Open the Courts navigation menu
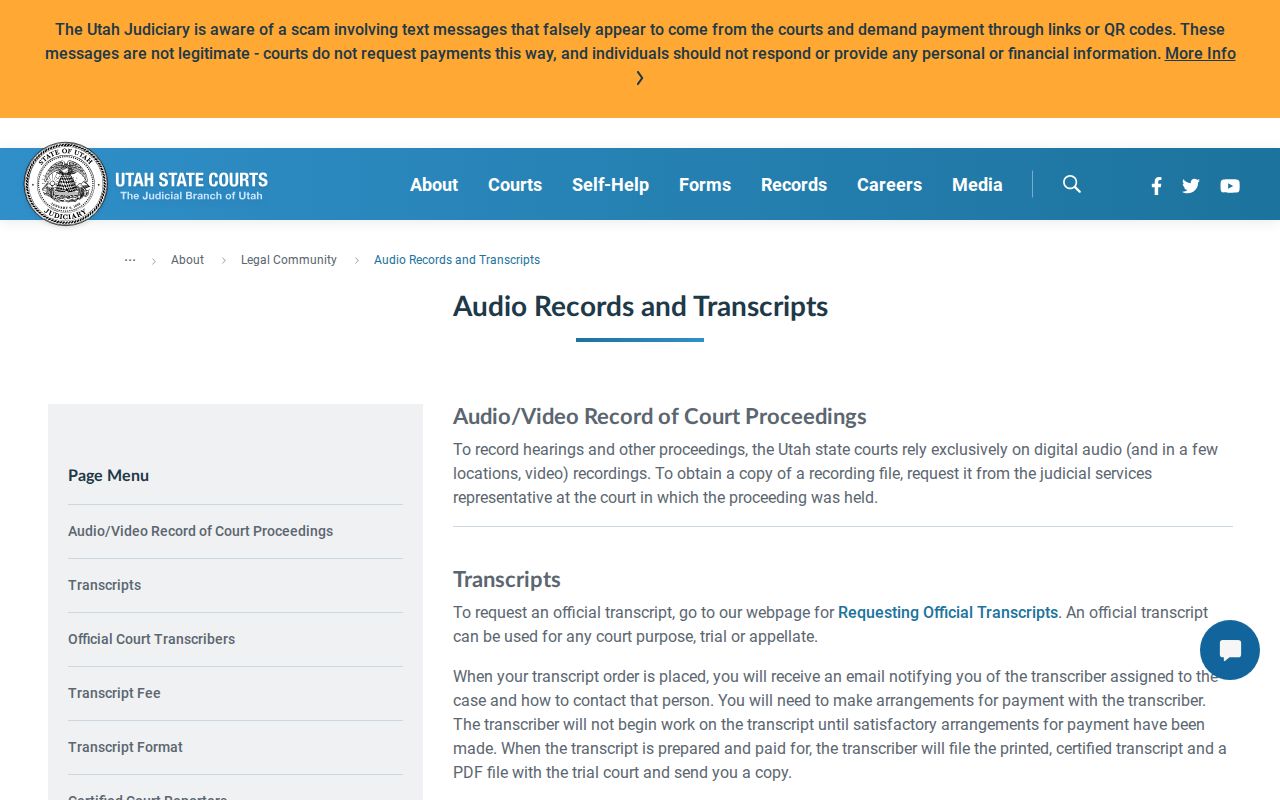1280x800 pixels. tap(515, 185)
